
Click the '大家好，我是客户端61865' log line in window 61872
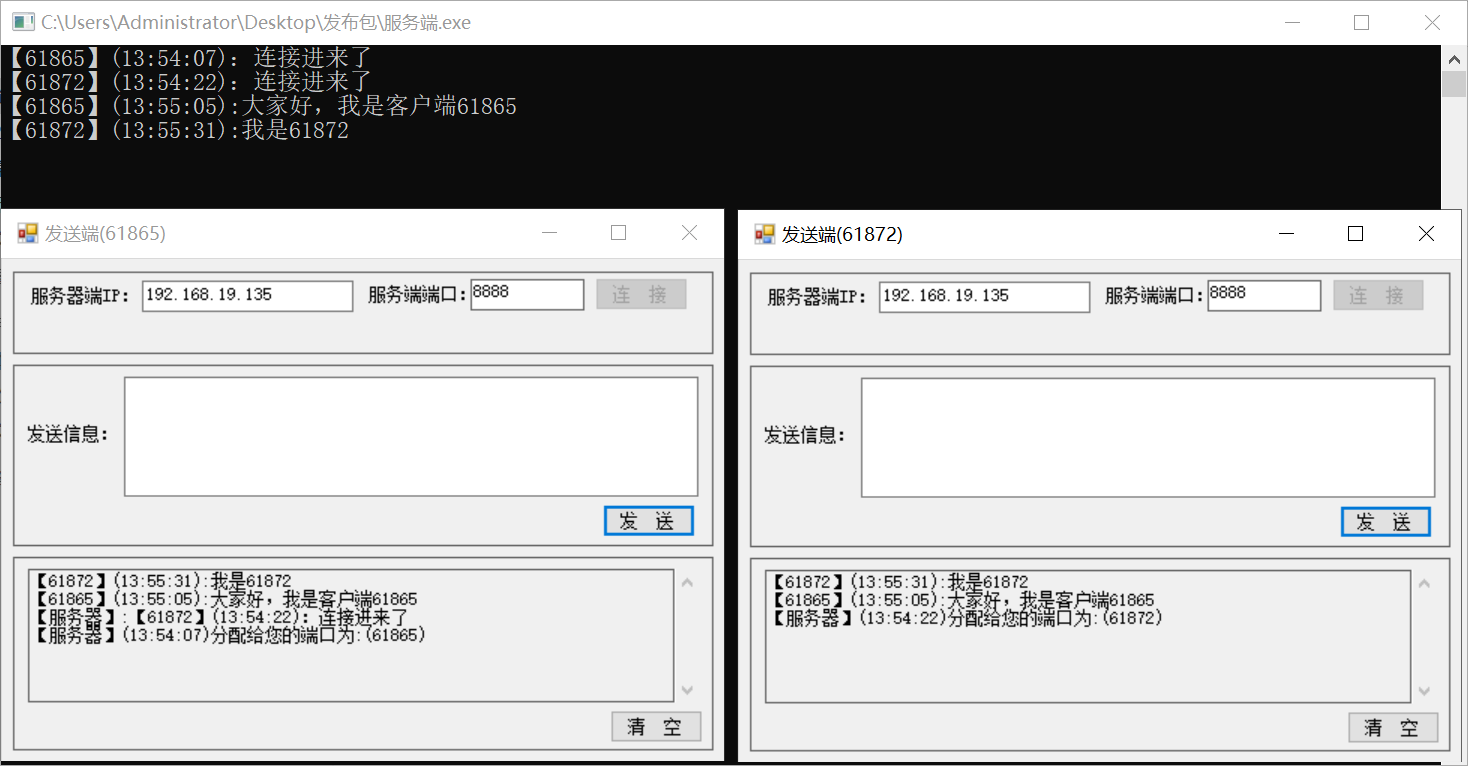tap(963, 600)
